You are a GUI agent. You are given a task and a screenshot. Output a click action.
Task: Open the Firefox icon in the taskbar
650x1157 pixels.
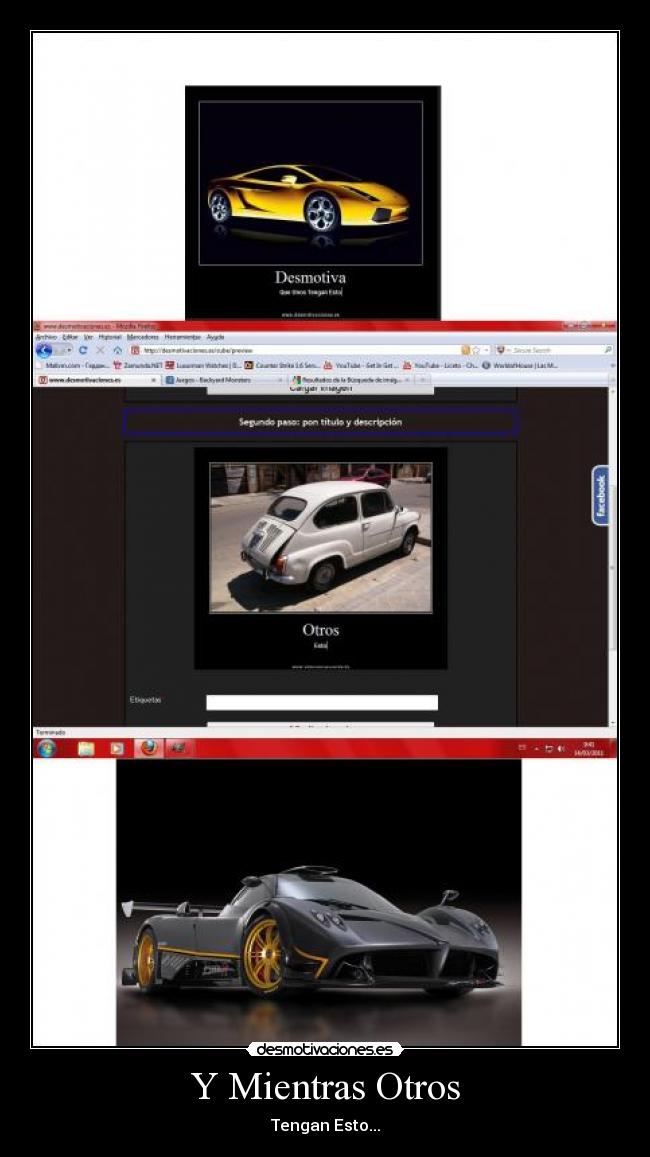(x=148, y=748)
